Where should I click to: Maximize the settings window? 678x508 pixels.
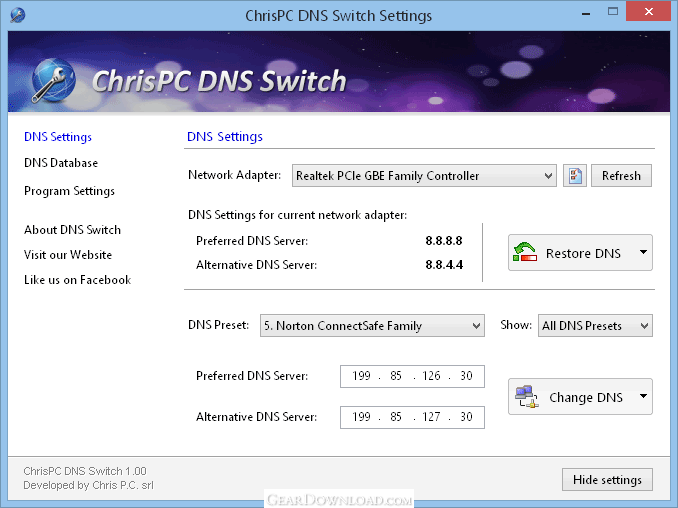click(x=613, y=12)
